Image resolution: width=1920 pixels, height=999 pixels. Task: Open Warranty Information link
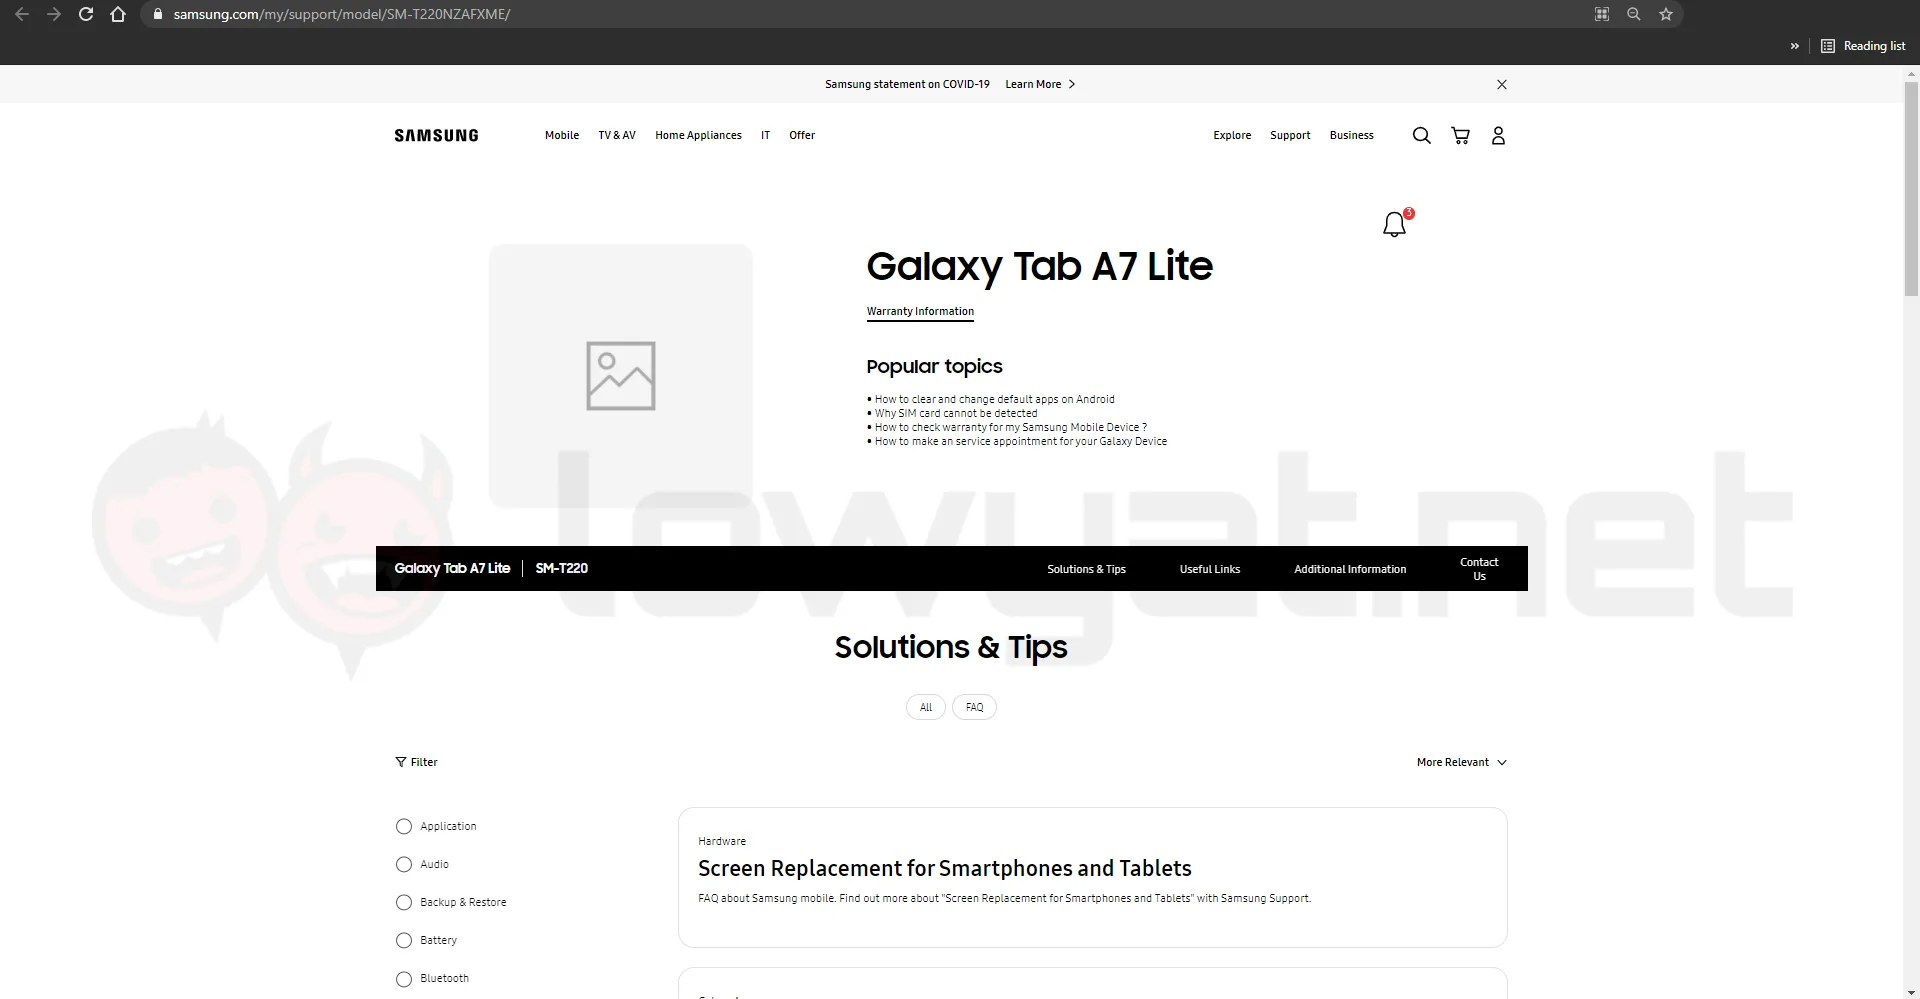tap(920, 311)
